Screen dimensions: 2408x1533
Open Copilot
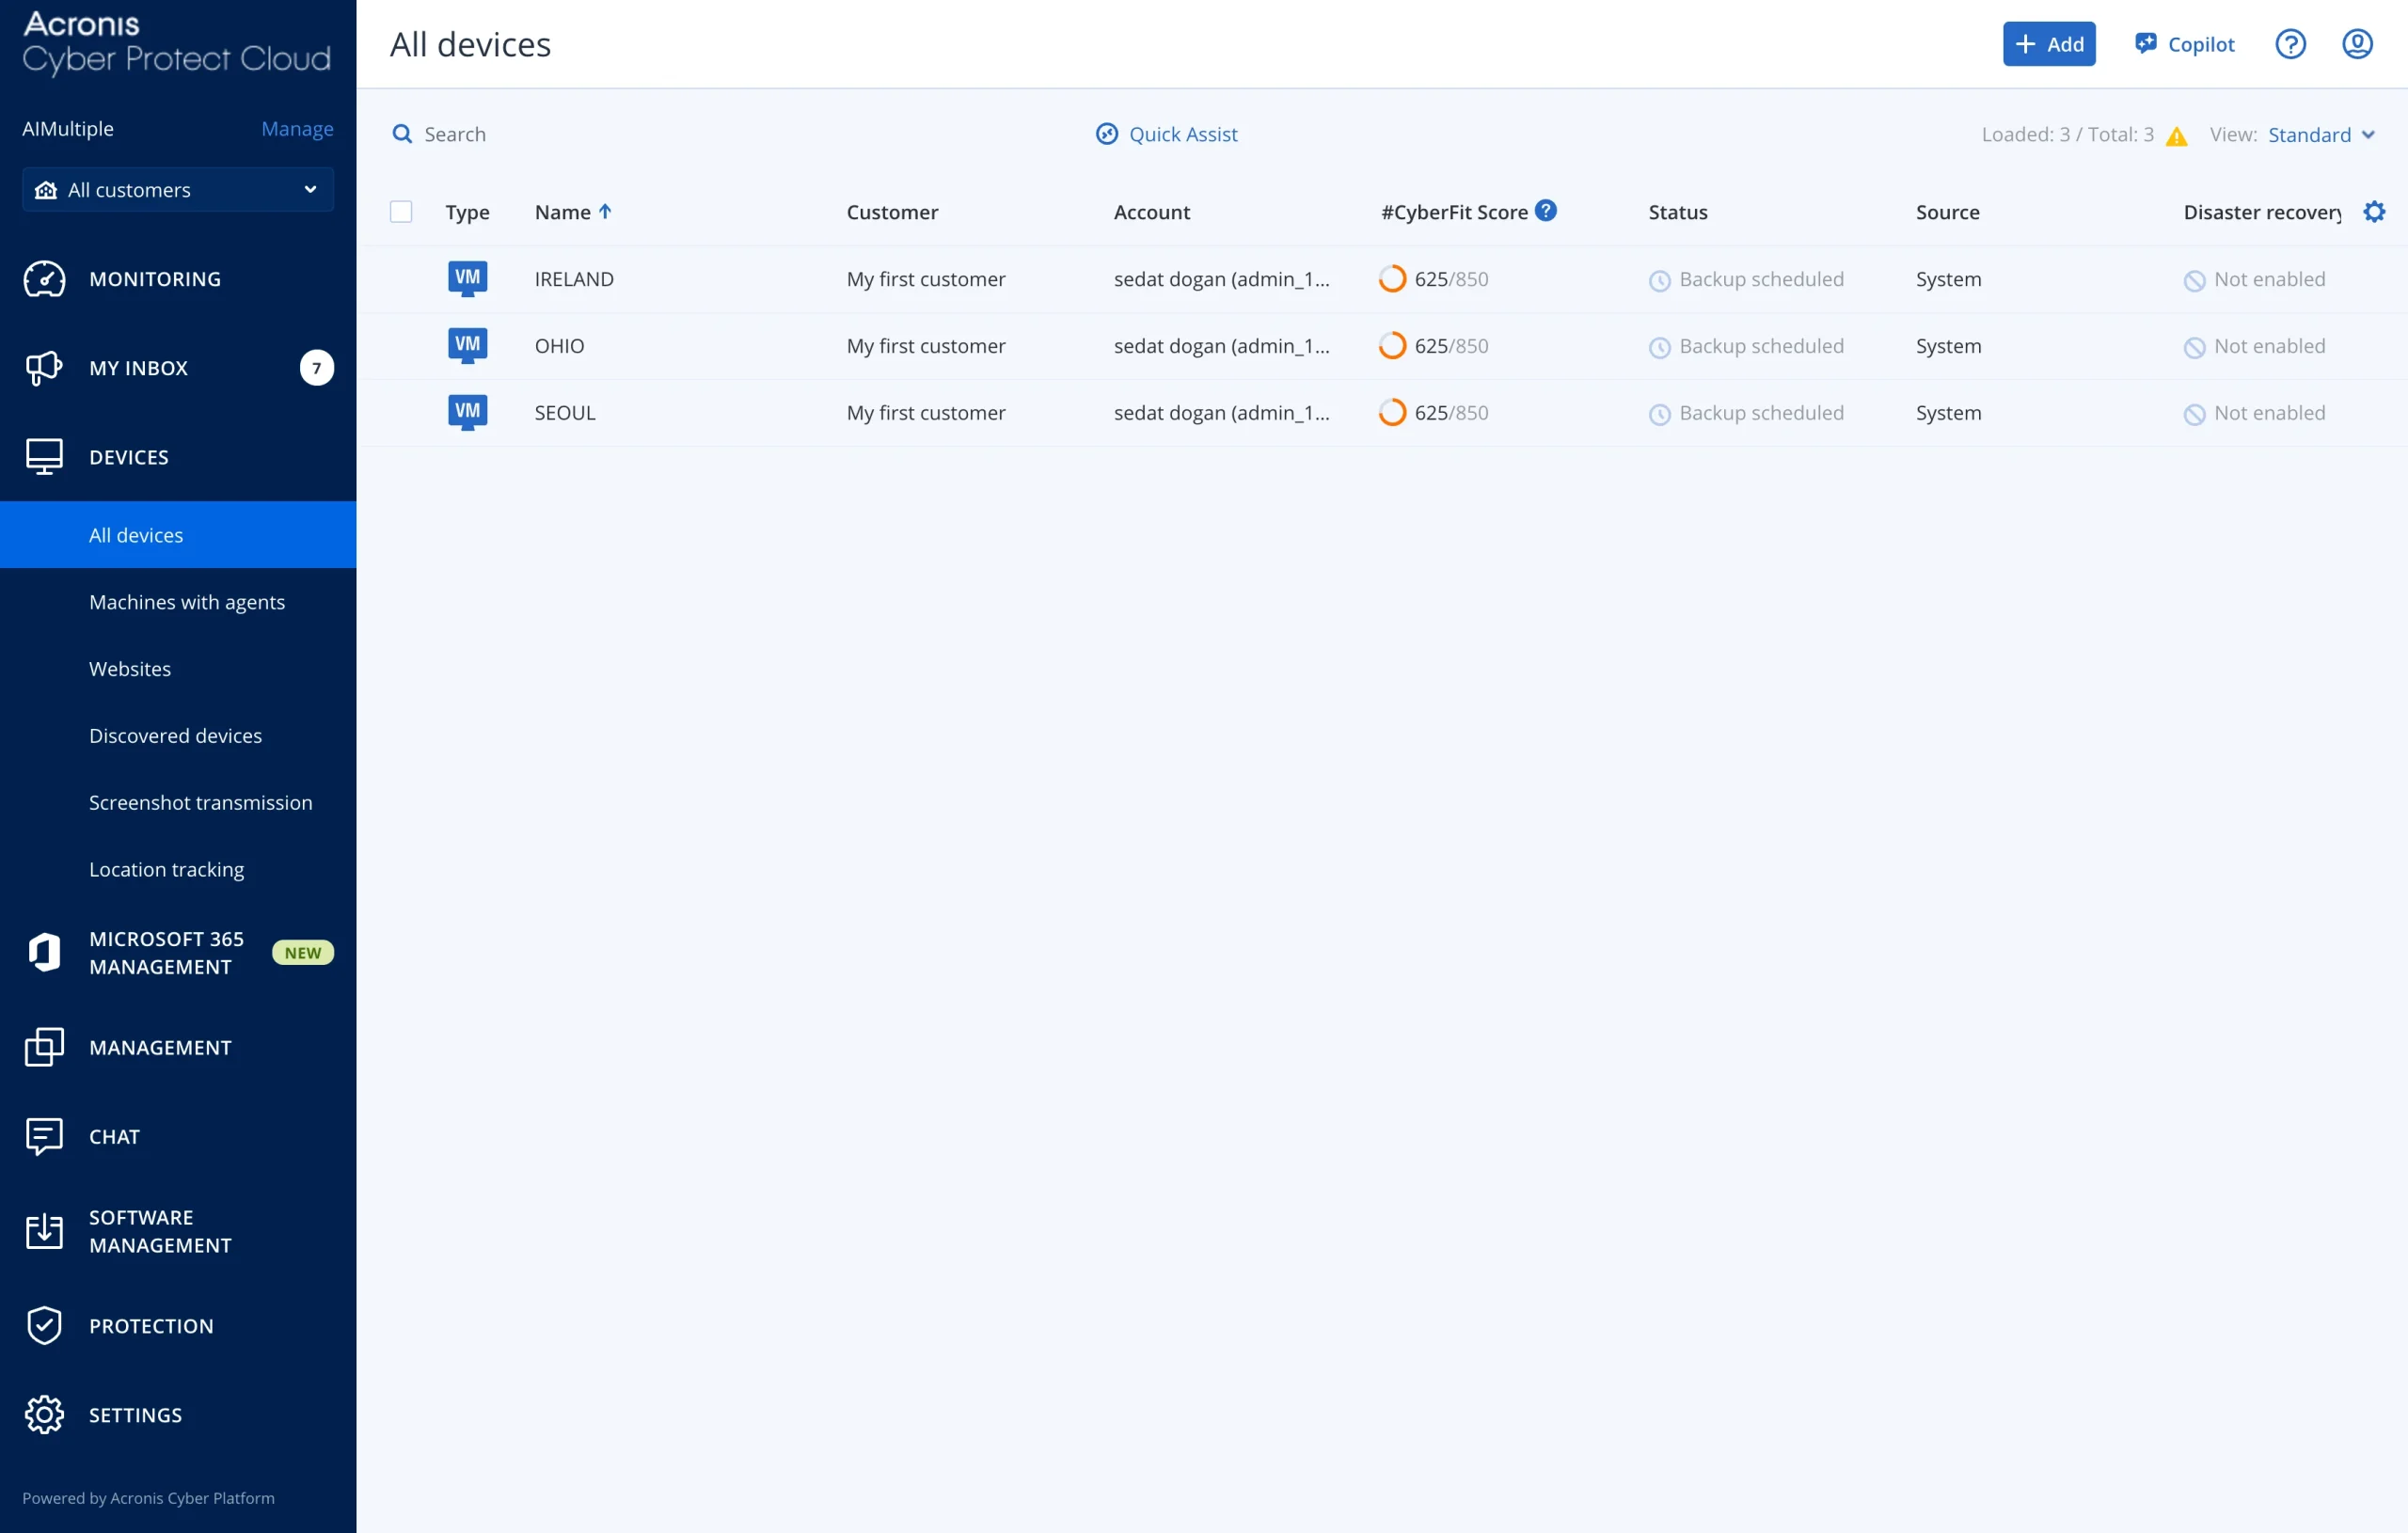[x=2185, y=44]
